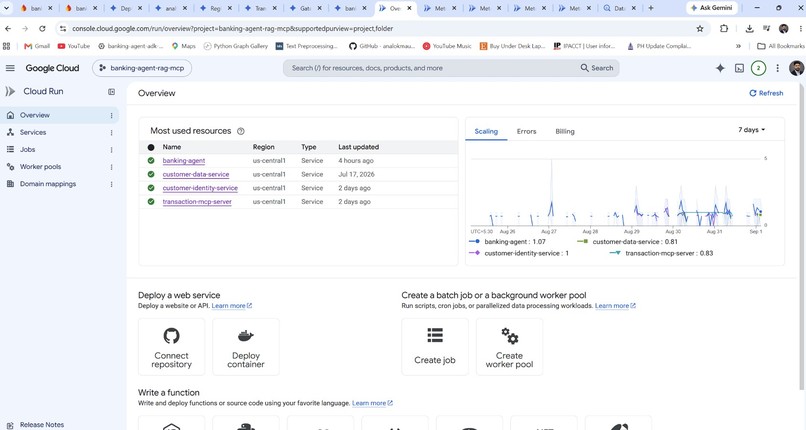
Task: Click the Refresh button
Action: point(766,93)
